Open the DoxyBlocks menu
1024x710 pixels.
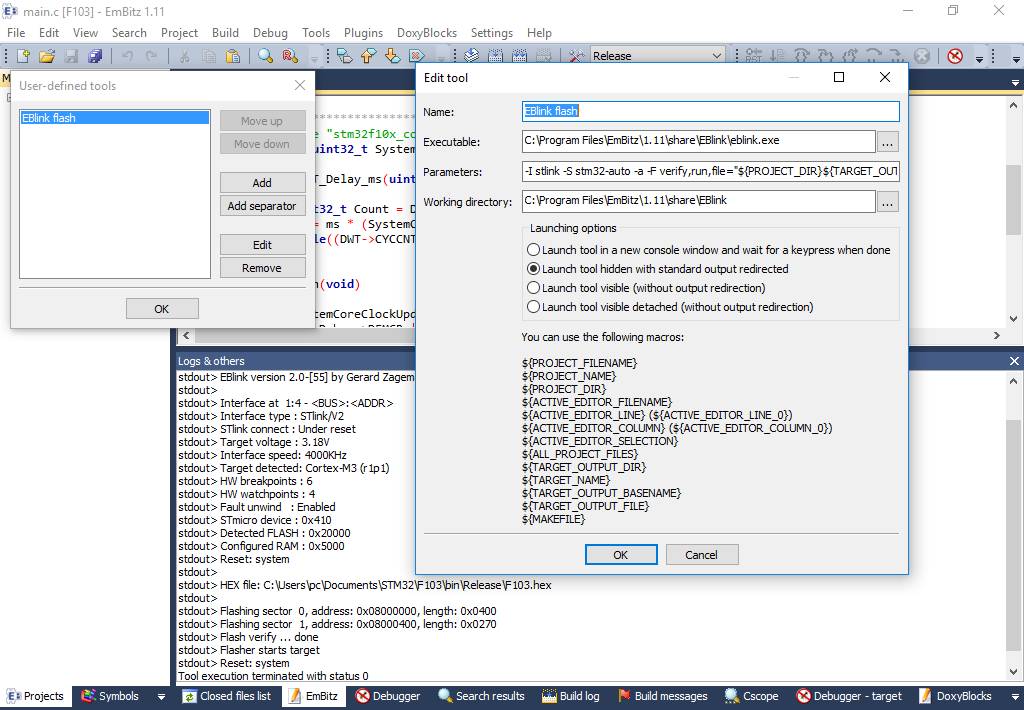427,33
